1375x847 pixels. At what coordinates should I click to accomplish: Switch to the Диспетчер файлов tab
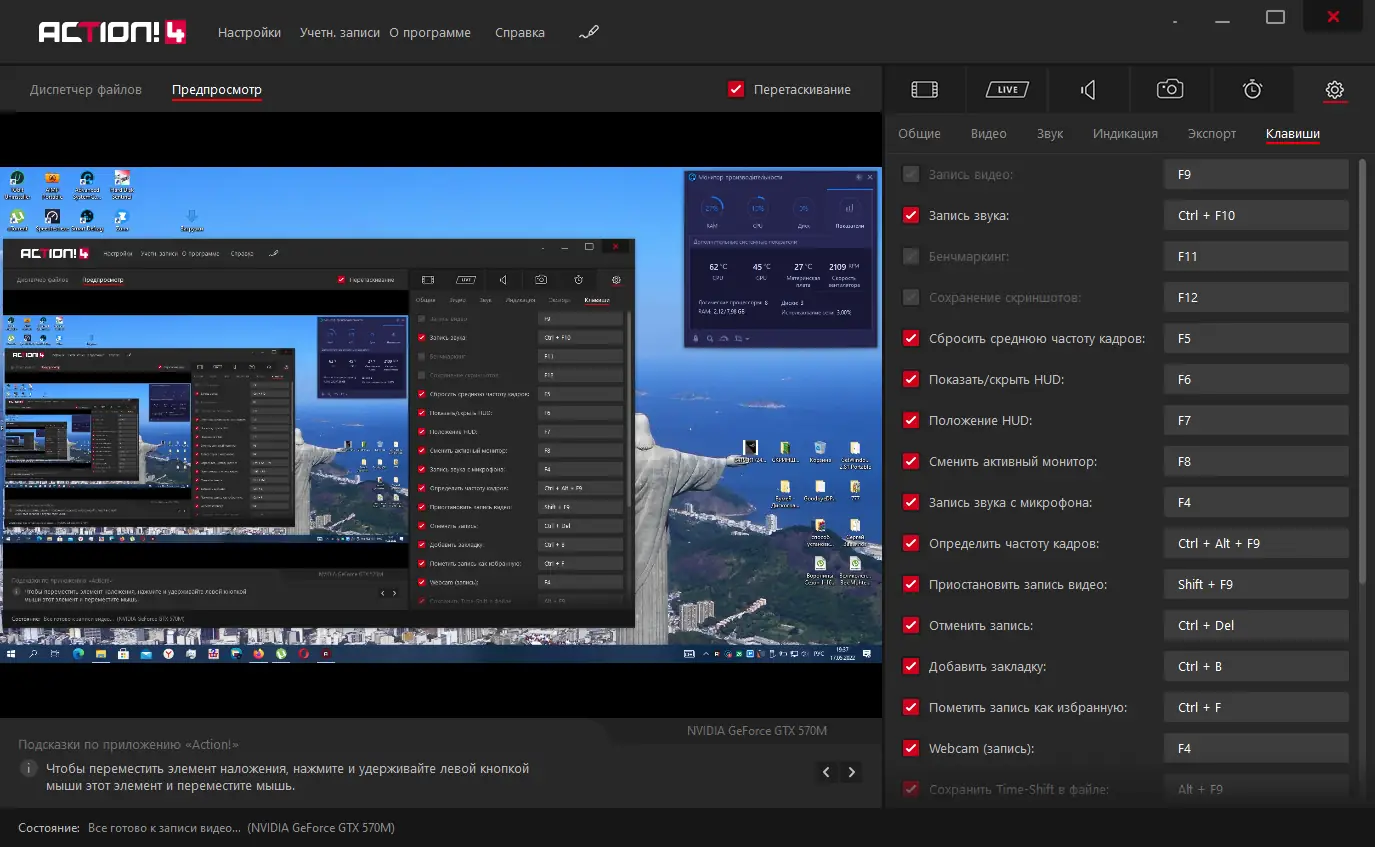click(86, 90)
